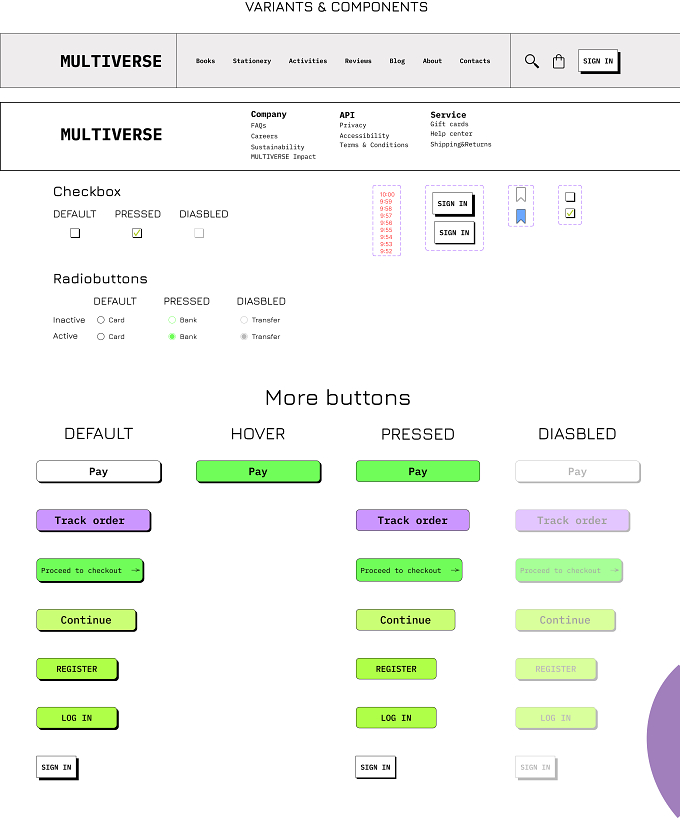Image resolution: width=680 pixels, height=818 pixels.
Task: Toggle unchecked checkbox in dashed component box
Action: click(x=570, y=197)
